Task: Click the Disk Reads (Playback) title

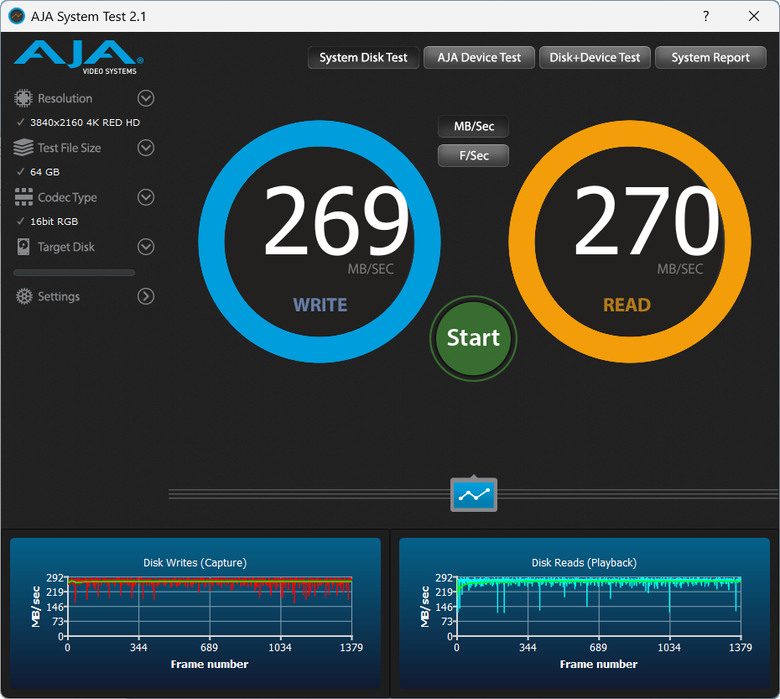Action: pyautogui.click(x=584, y=563)
